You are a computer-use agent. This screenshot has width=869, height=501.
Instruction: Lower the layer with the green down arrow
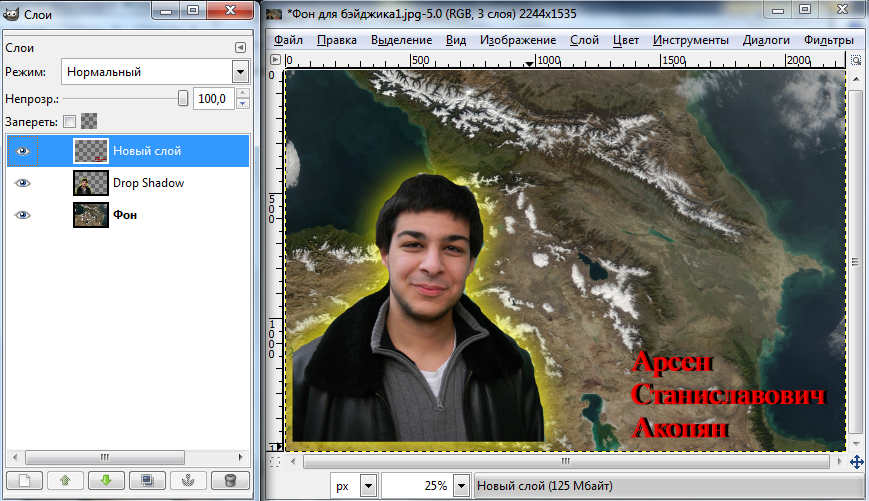tap(106, 480)
